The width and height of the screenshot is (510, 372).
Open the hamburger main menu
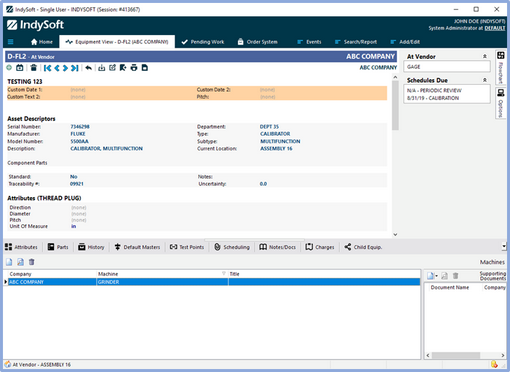click(10, 42)
